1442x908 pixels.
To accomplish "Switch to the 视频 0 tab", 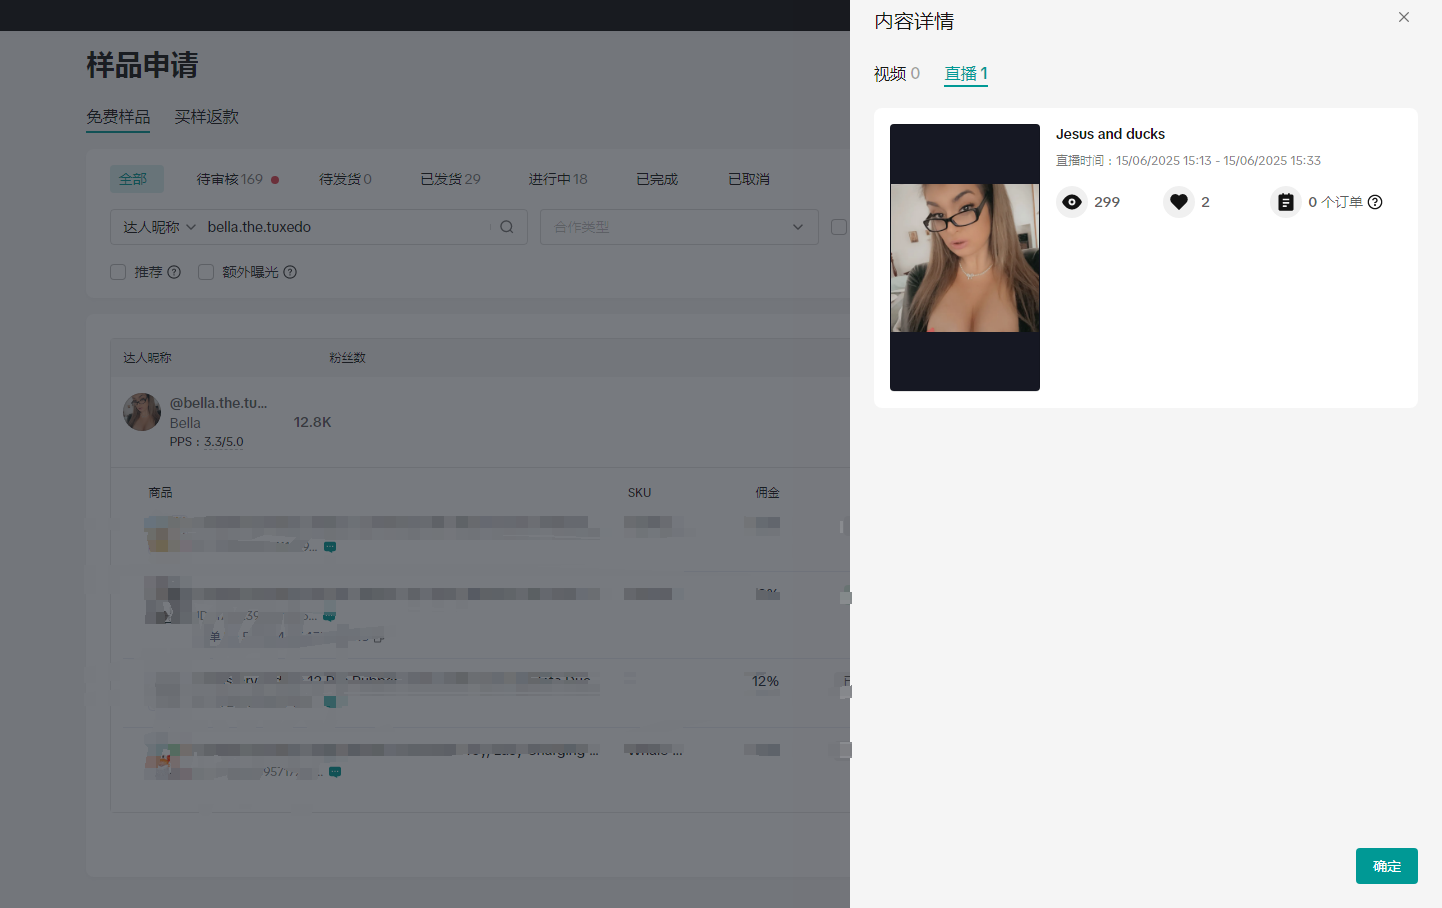I will pos(896,74).
